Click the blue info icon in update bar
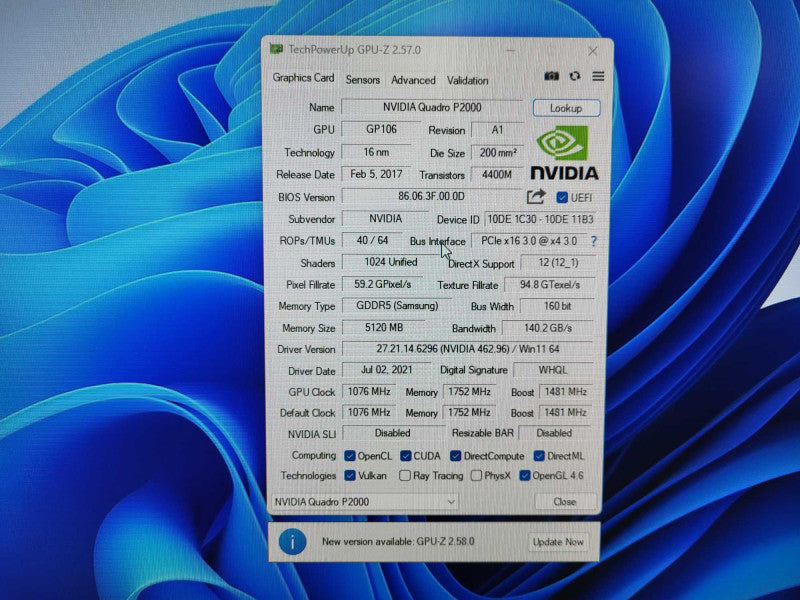 click(292, 542)
